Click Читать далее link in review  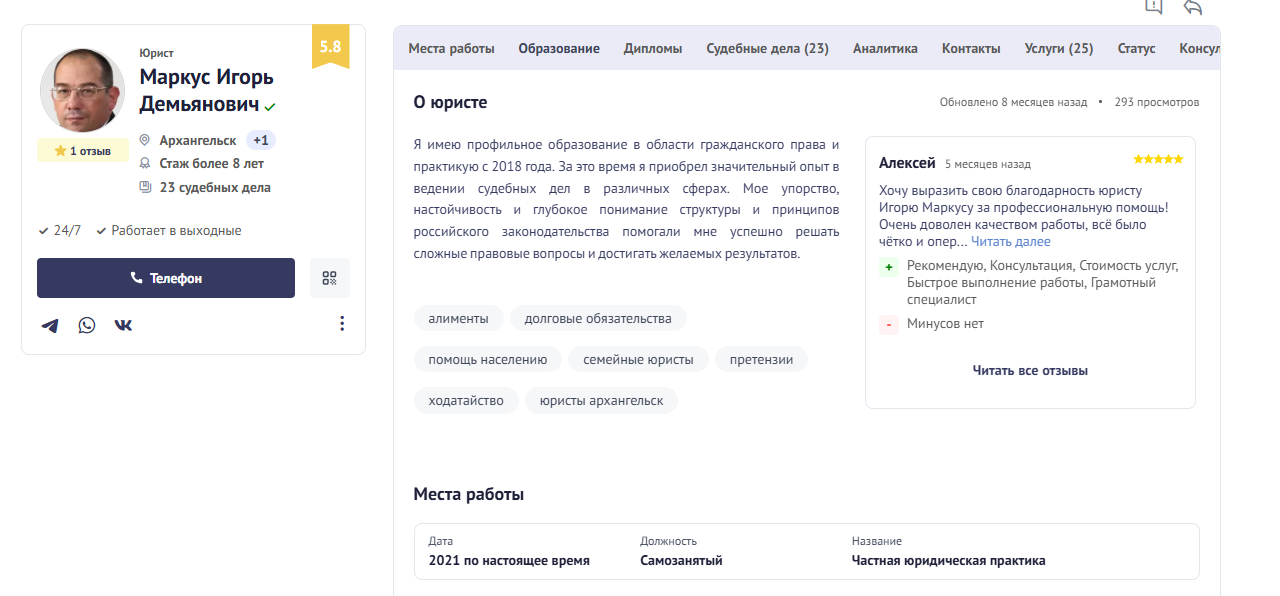coord(1011,242)
